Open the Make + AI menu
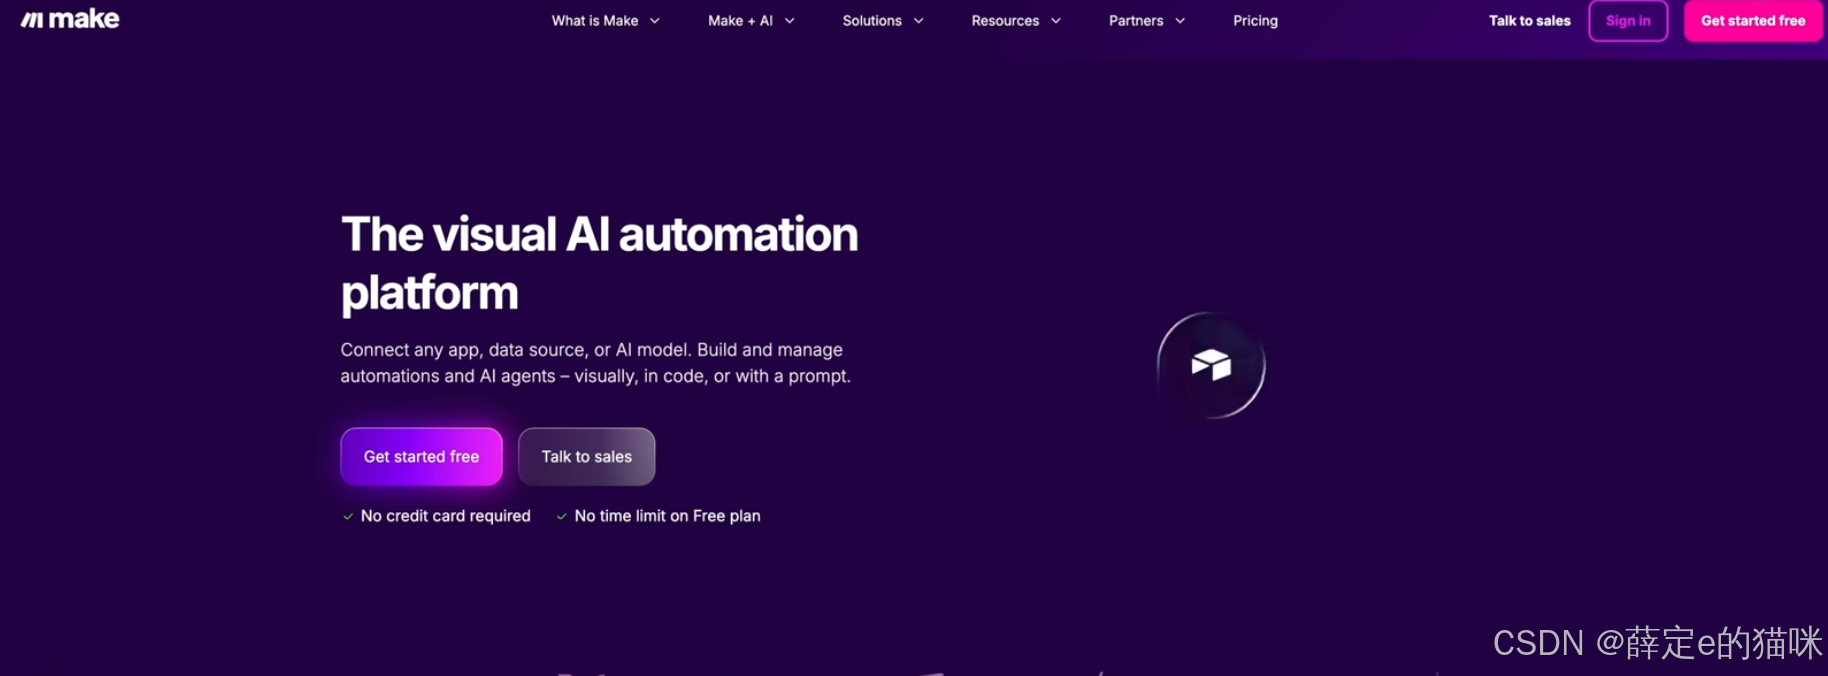Viewport: 1828px width, 676px height. click(x=740, y=21)
